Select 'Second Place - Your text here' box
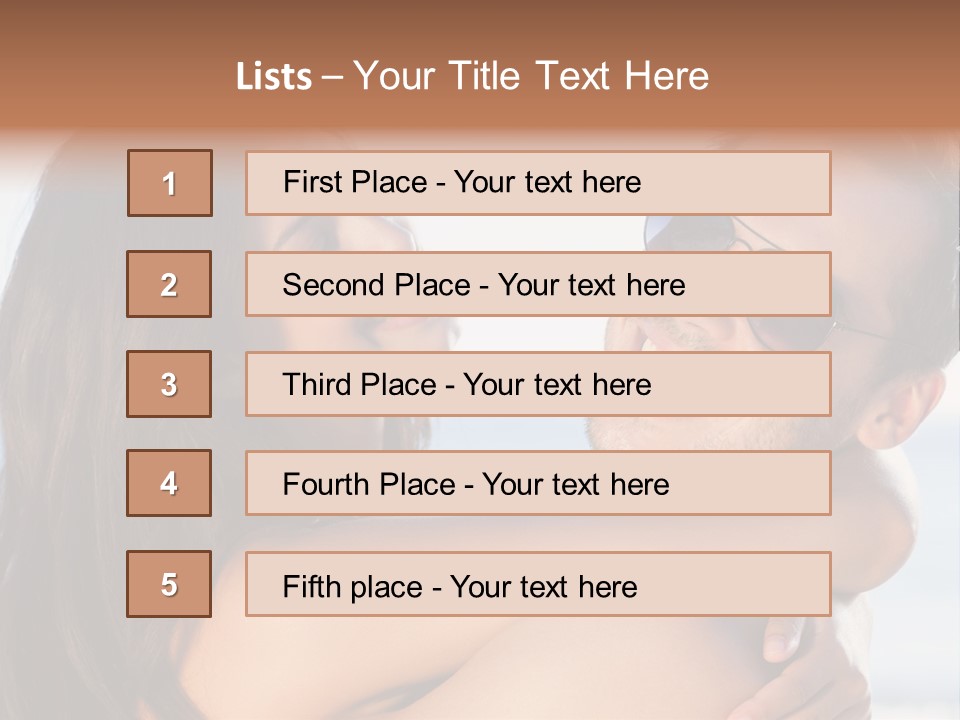960x720 pixels. pos(538,284)
